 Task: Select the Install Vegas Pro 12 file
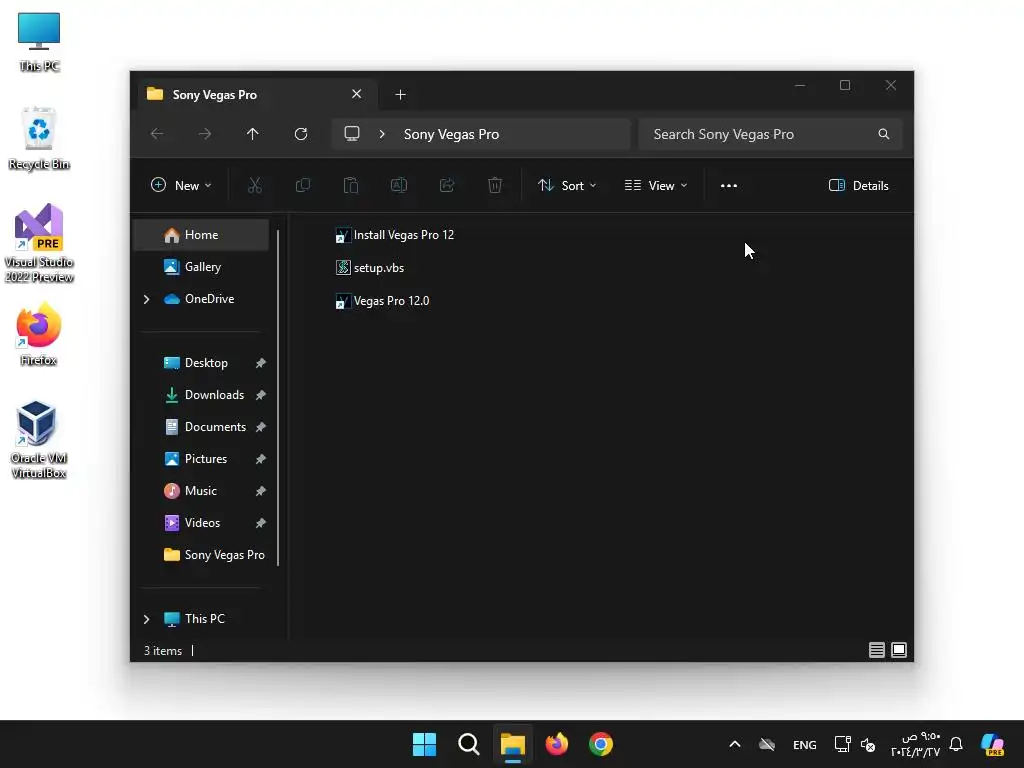point(394,235)
